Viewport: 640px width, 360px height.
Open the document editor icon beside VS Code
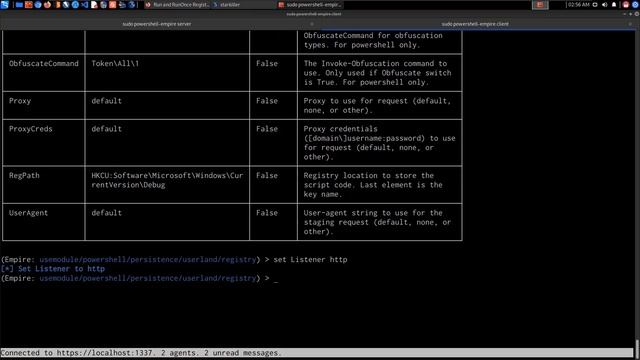coord(94,5)
